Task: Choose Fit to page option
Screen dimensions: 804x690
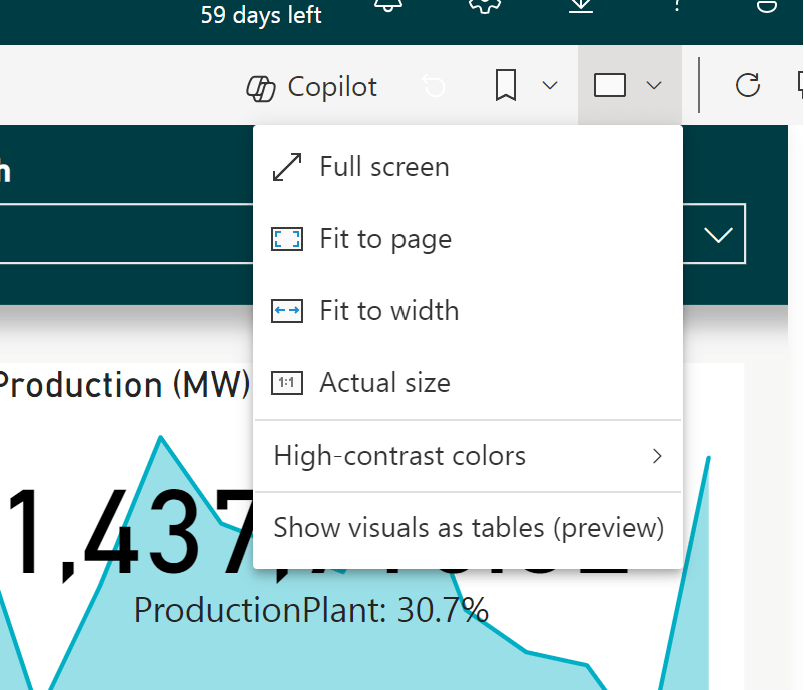Action: [385, 239]
